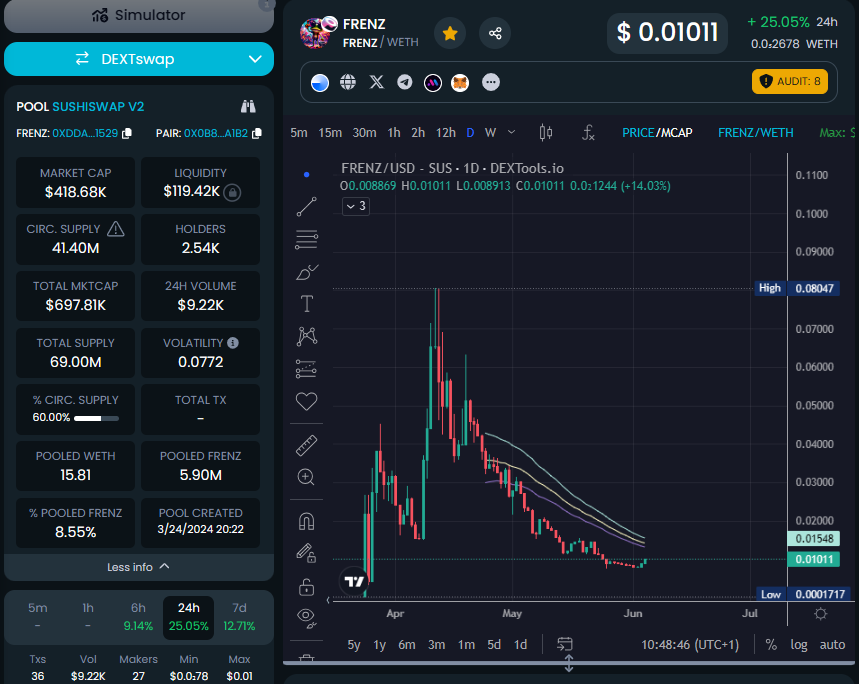
Task: Lock all drawing tools padlock icon
Action: tap(306, 587)
